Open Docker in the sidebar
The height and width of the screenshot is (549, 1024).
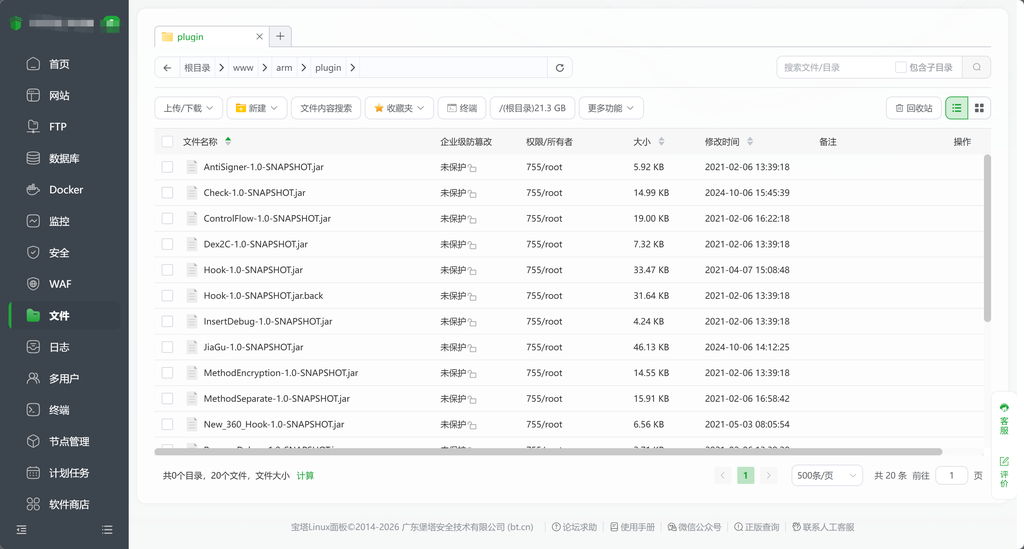tap(66, 190)
